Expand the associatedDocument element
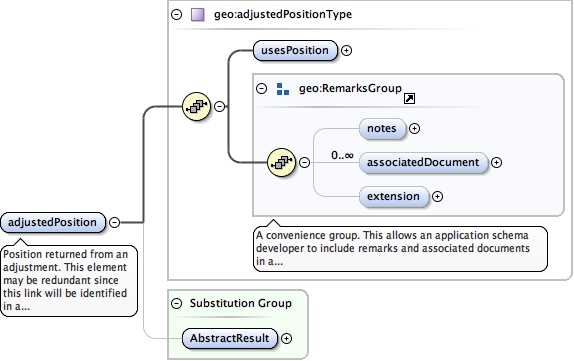This screenshot has width=574, height=361. (x=496, y=163)
